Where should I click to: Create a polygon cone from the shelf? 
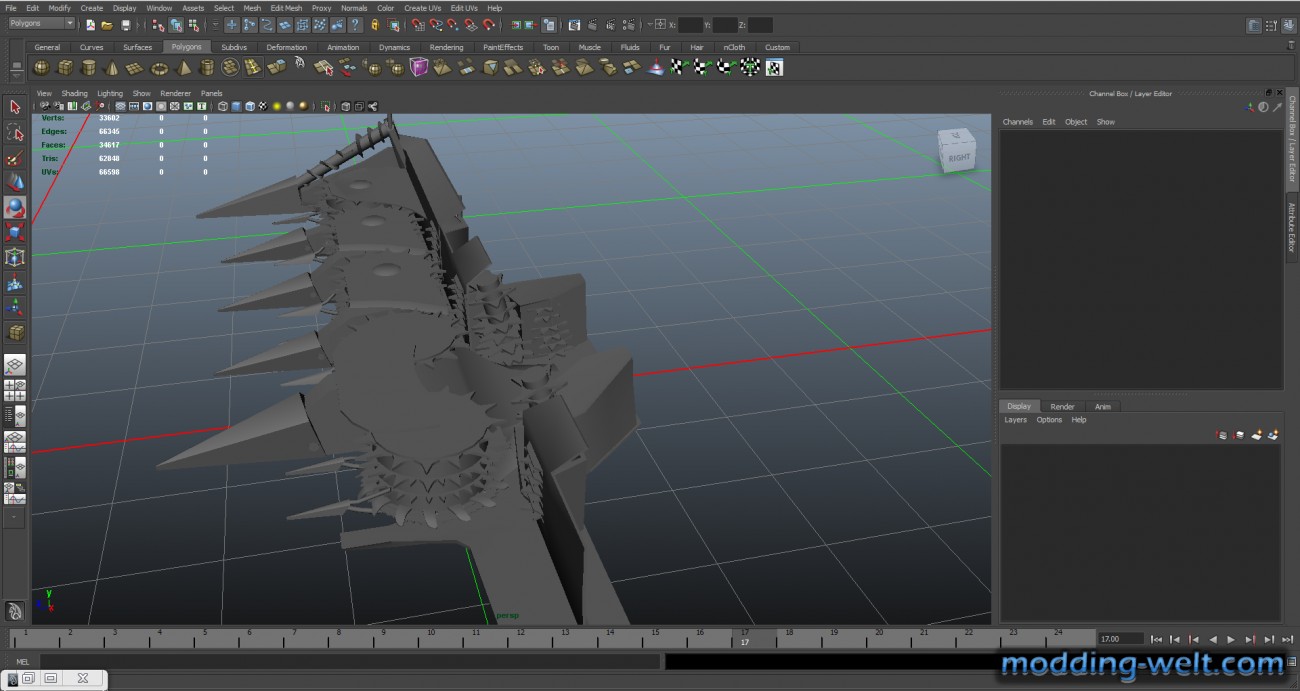tap(112, 67)
